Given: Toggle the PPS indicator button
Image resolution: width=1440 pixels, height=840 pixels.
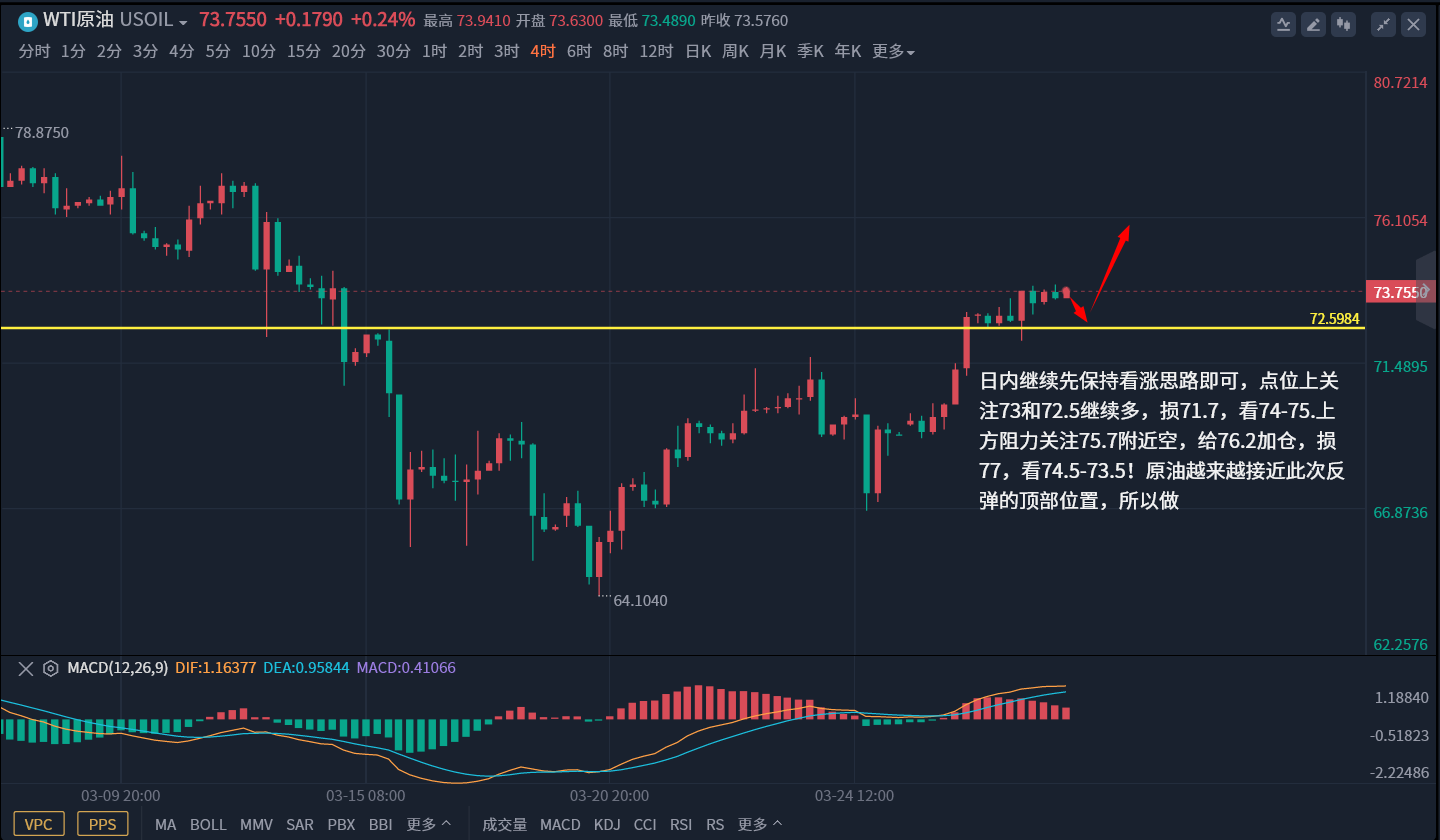Looking at the screenshot, I should (102, 824).
